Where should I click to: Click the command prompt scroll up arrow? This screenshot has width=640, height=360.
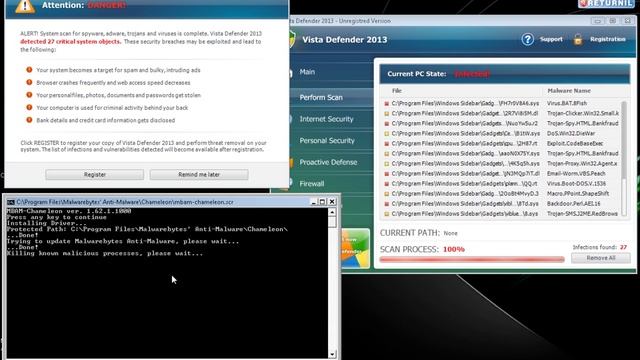[332, 212]
